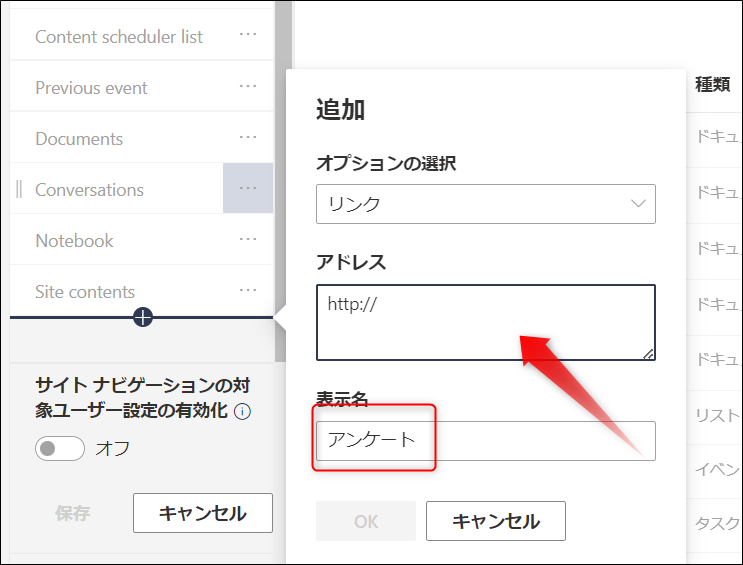Screen dimensions: 743x565
Task: Click the info icon beside audience targeting label
Action: 243,411
